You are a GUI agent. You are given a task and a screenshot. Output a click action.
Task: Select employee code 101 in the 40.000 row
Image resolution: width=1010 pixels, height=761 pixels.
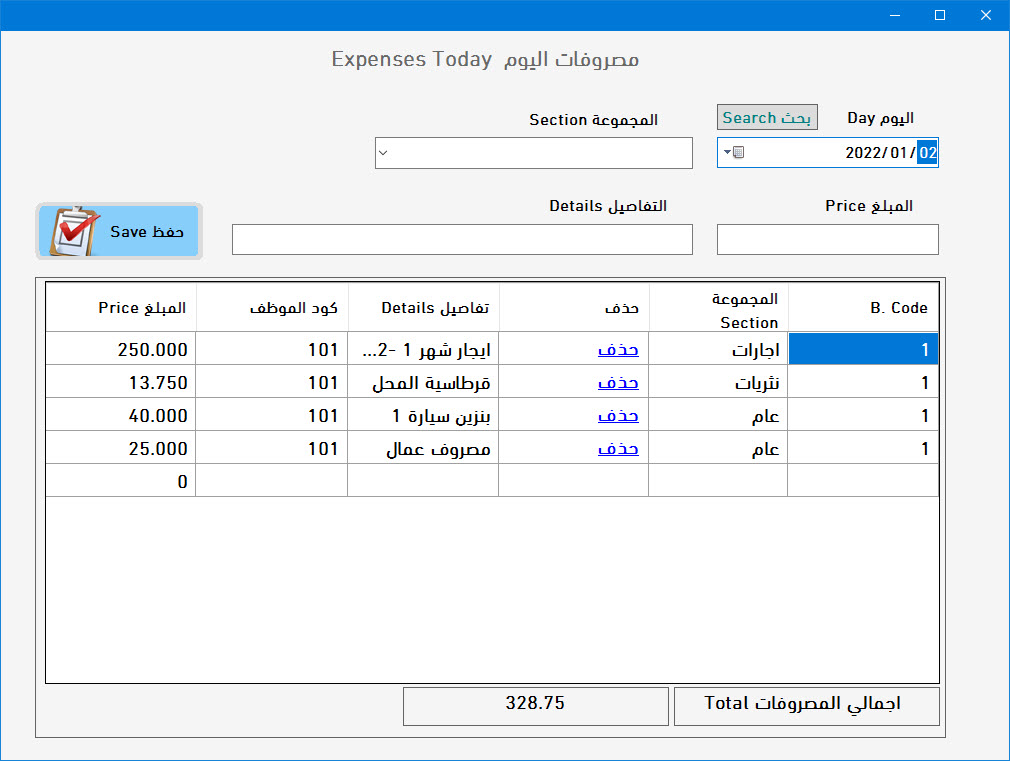[272, 415]
